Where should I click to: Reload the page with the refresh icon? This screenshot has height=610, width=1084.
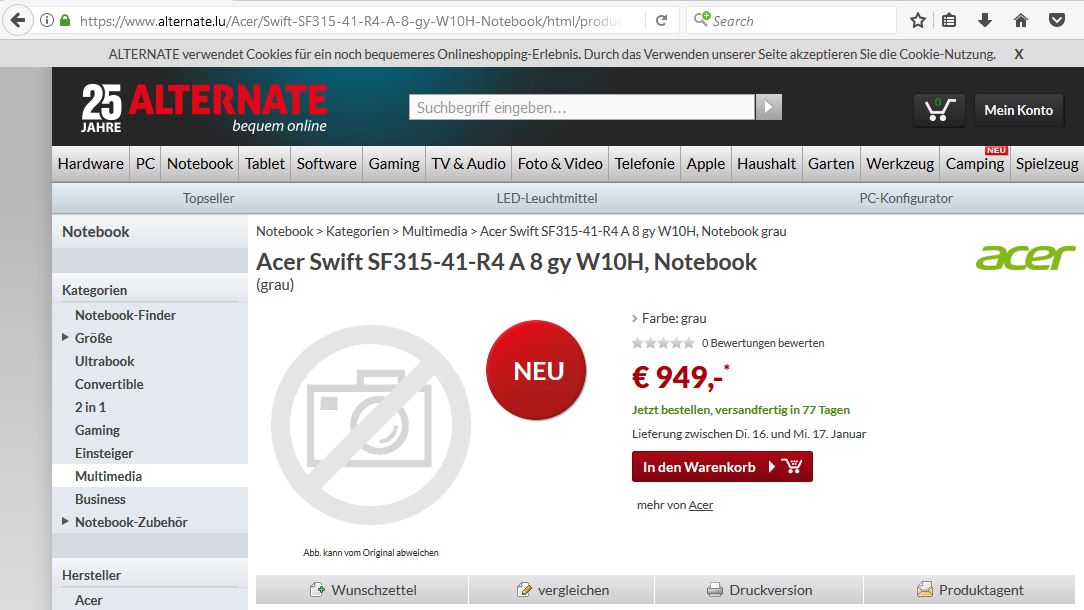click(x=662, y=21)
